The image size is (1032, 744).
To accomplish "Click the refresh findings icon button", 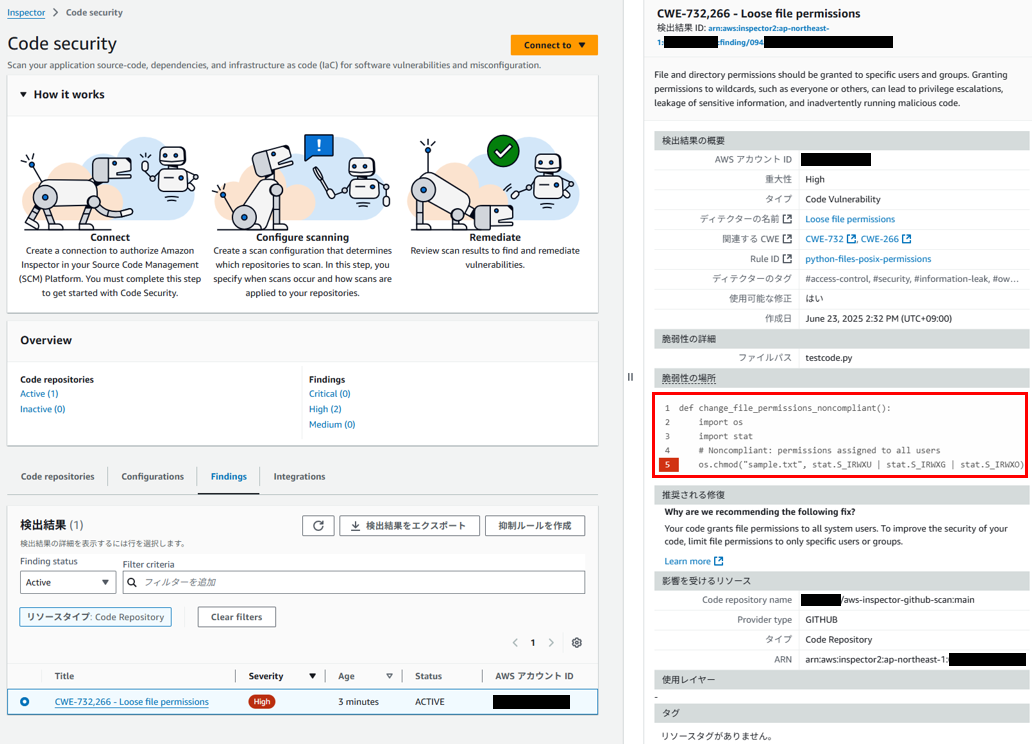I will coord(319,525).
